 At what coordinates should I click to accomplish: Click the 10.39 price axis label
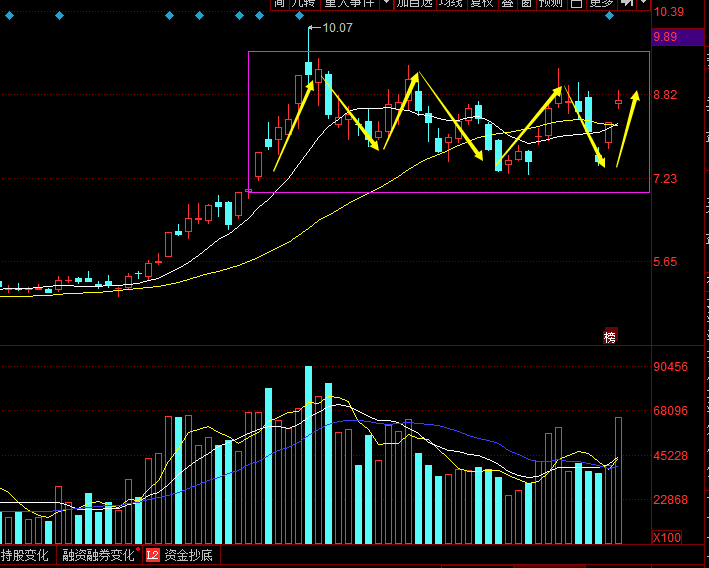[x=669, y=12]
